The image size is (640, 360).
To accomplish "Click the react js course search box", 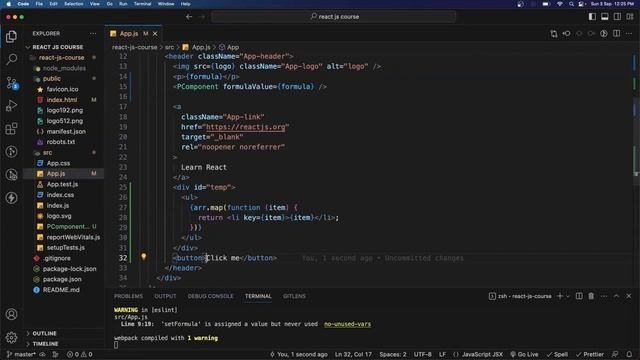I will tap(334, 17).
